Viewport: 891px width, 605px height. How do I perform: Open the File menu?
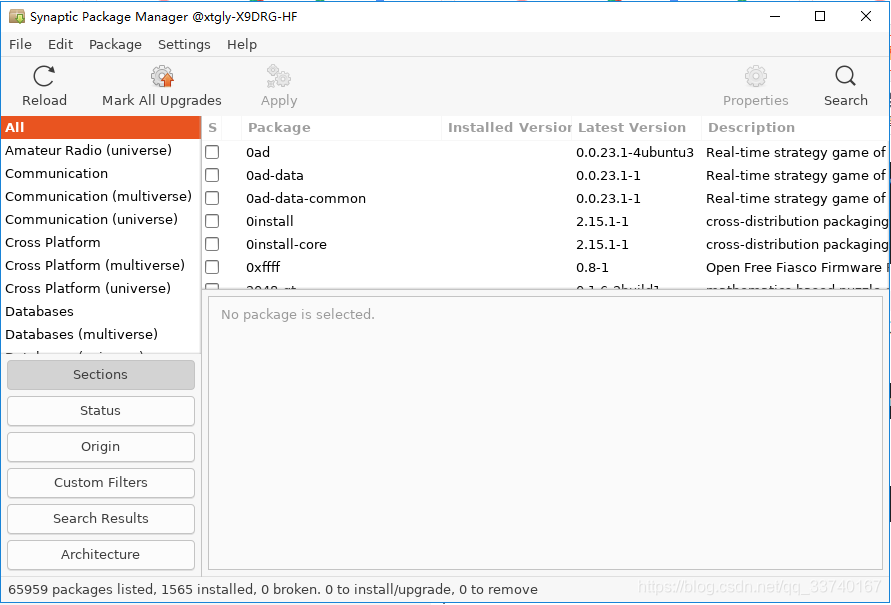(x=20, y=44)
